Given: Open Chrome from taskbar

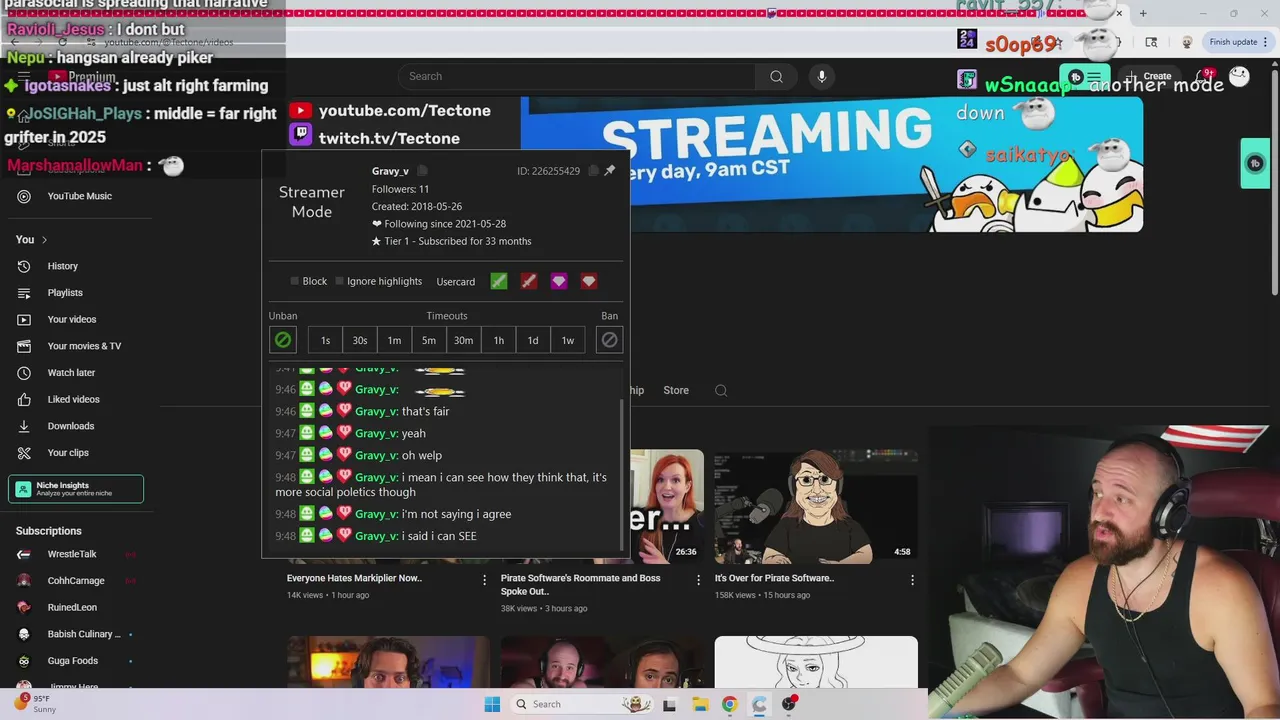Looking at the screenshot, I should point(729,704).
